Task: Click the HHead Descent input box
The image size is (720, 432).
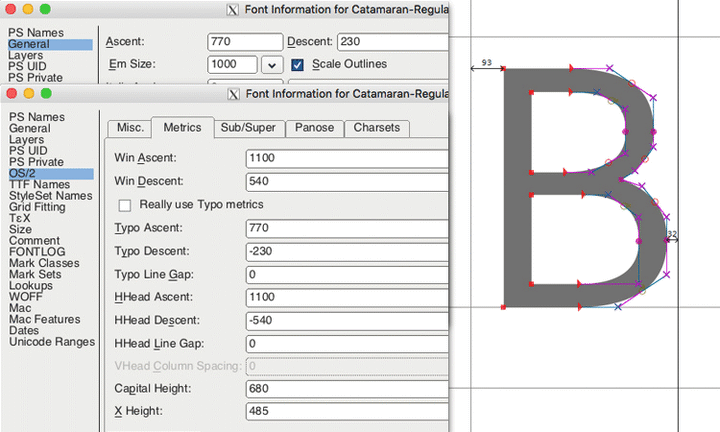Action: pos(346,320)
